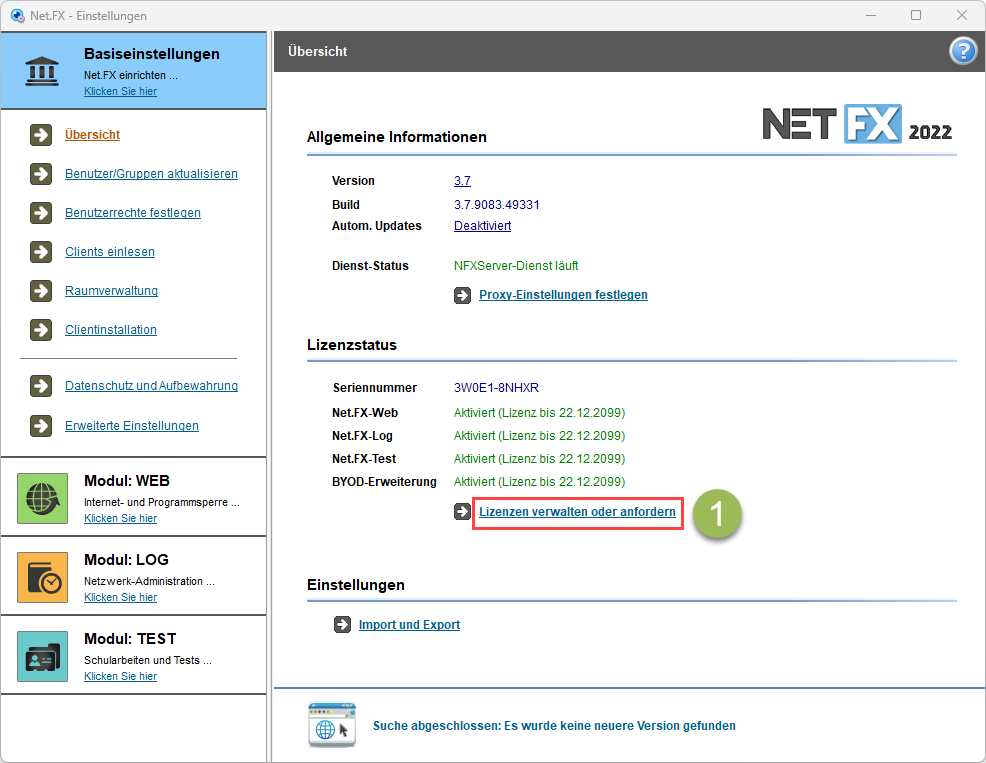Click the Net.FX-Log license status text
This screenshot has width=986, height=763.
pyautogui.click(x=540, y=435)
